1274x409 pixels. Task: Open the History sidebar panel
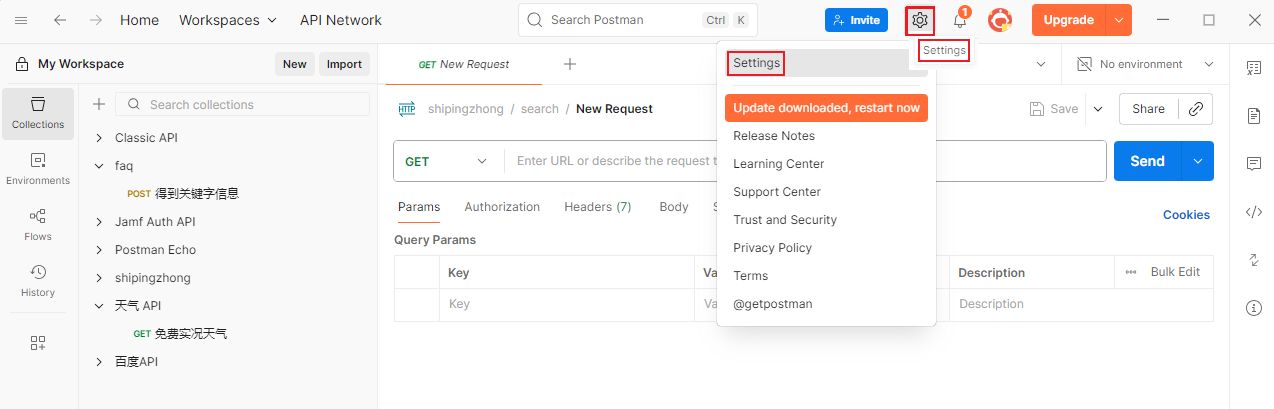(x=38, y=280)
